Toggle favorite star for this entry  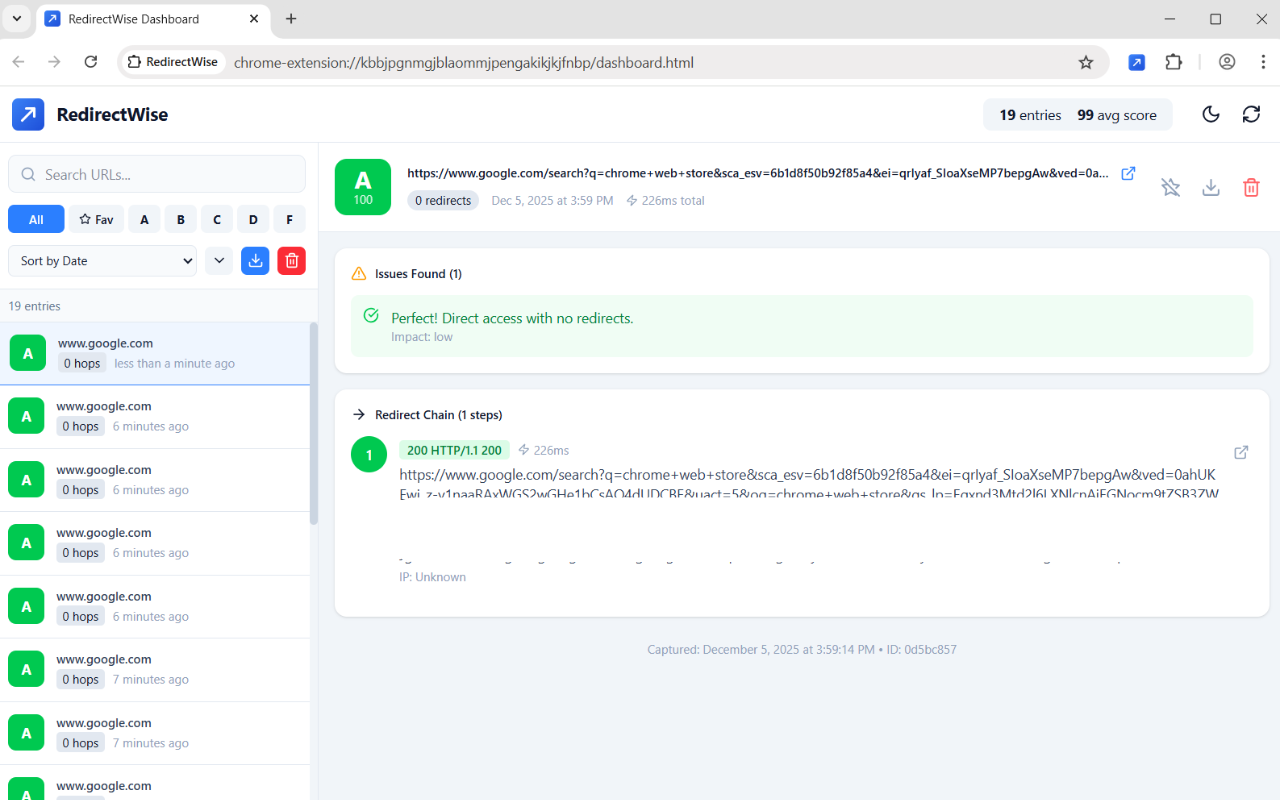click(x=1171, y=187)
